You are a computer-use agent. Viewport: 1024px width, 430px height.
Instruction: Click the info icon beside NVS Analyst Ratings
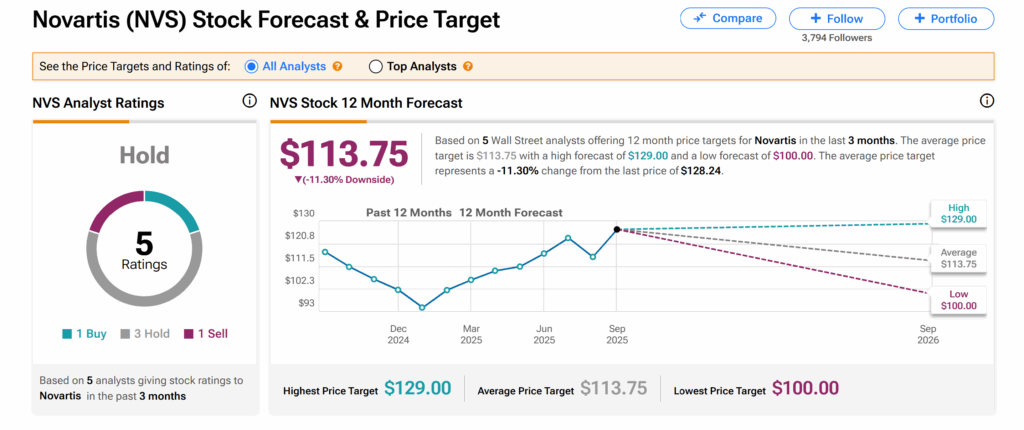tap(249, 101)
